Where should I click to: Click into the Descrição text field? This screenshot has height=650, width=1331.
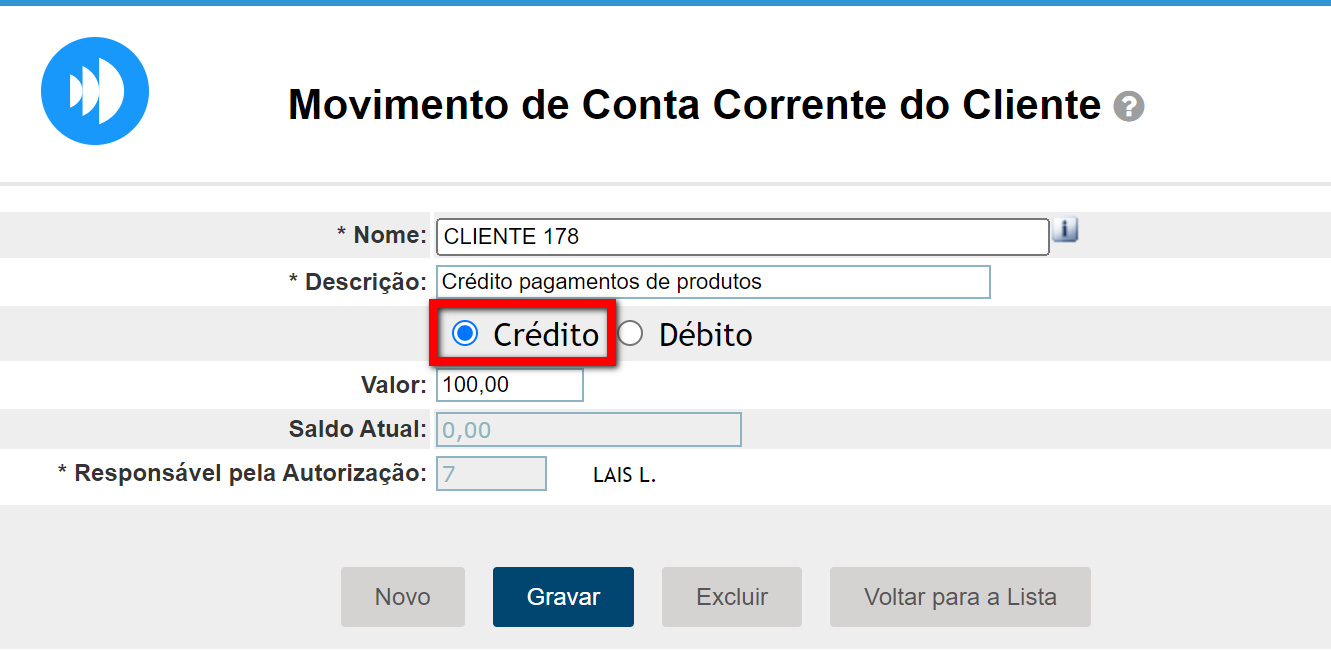tap(713, 282)
